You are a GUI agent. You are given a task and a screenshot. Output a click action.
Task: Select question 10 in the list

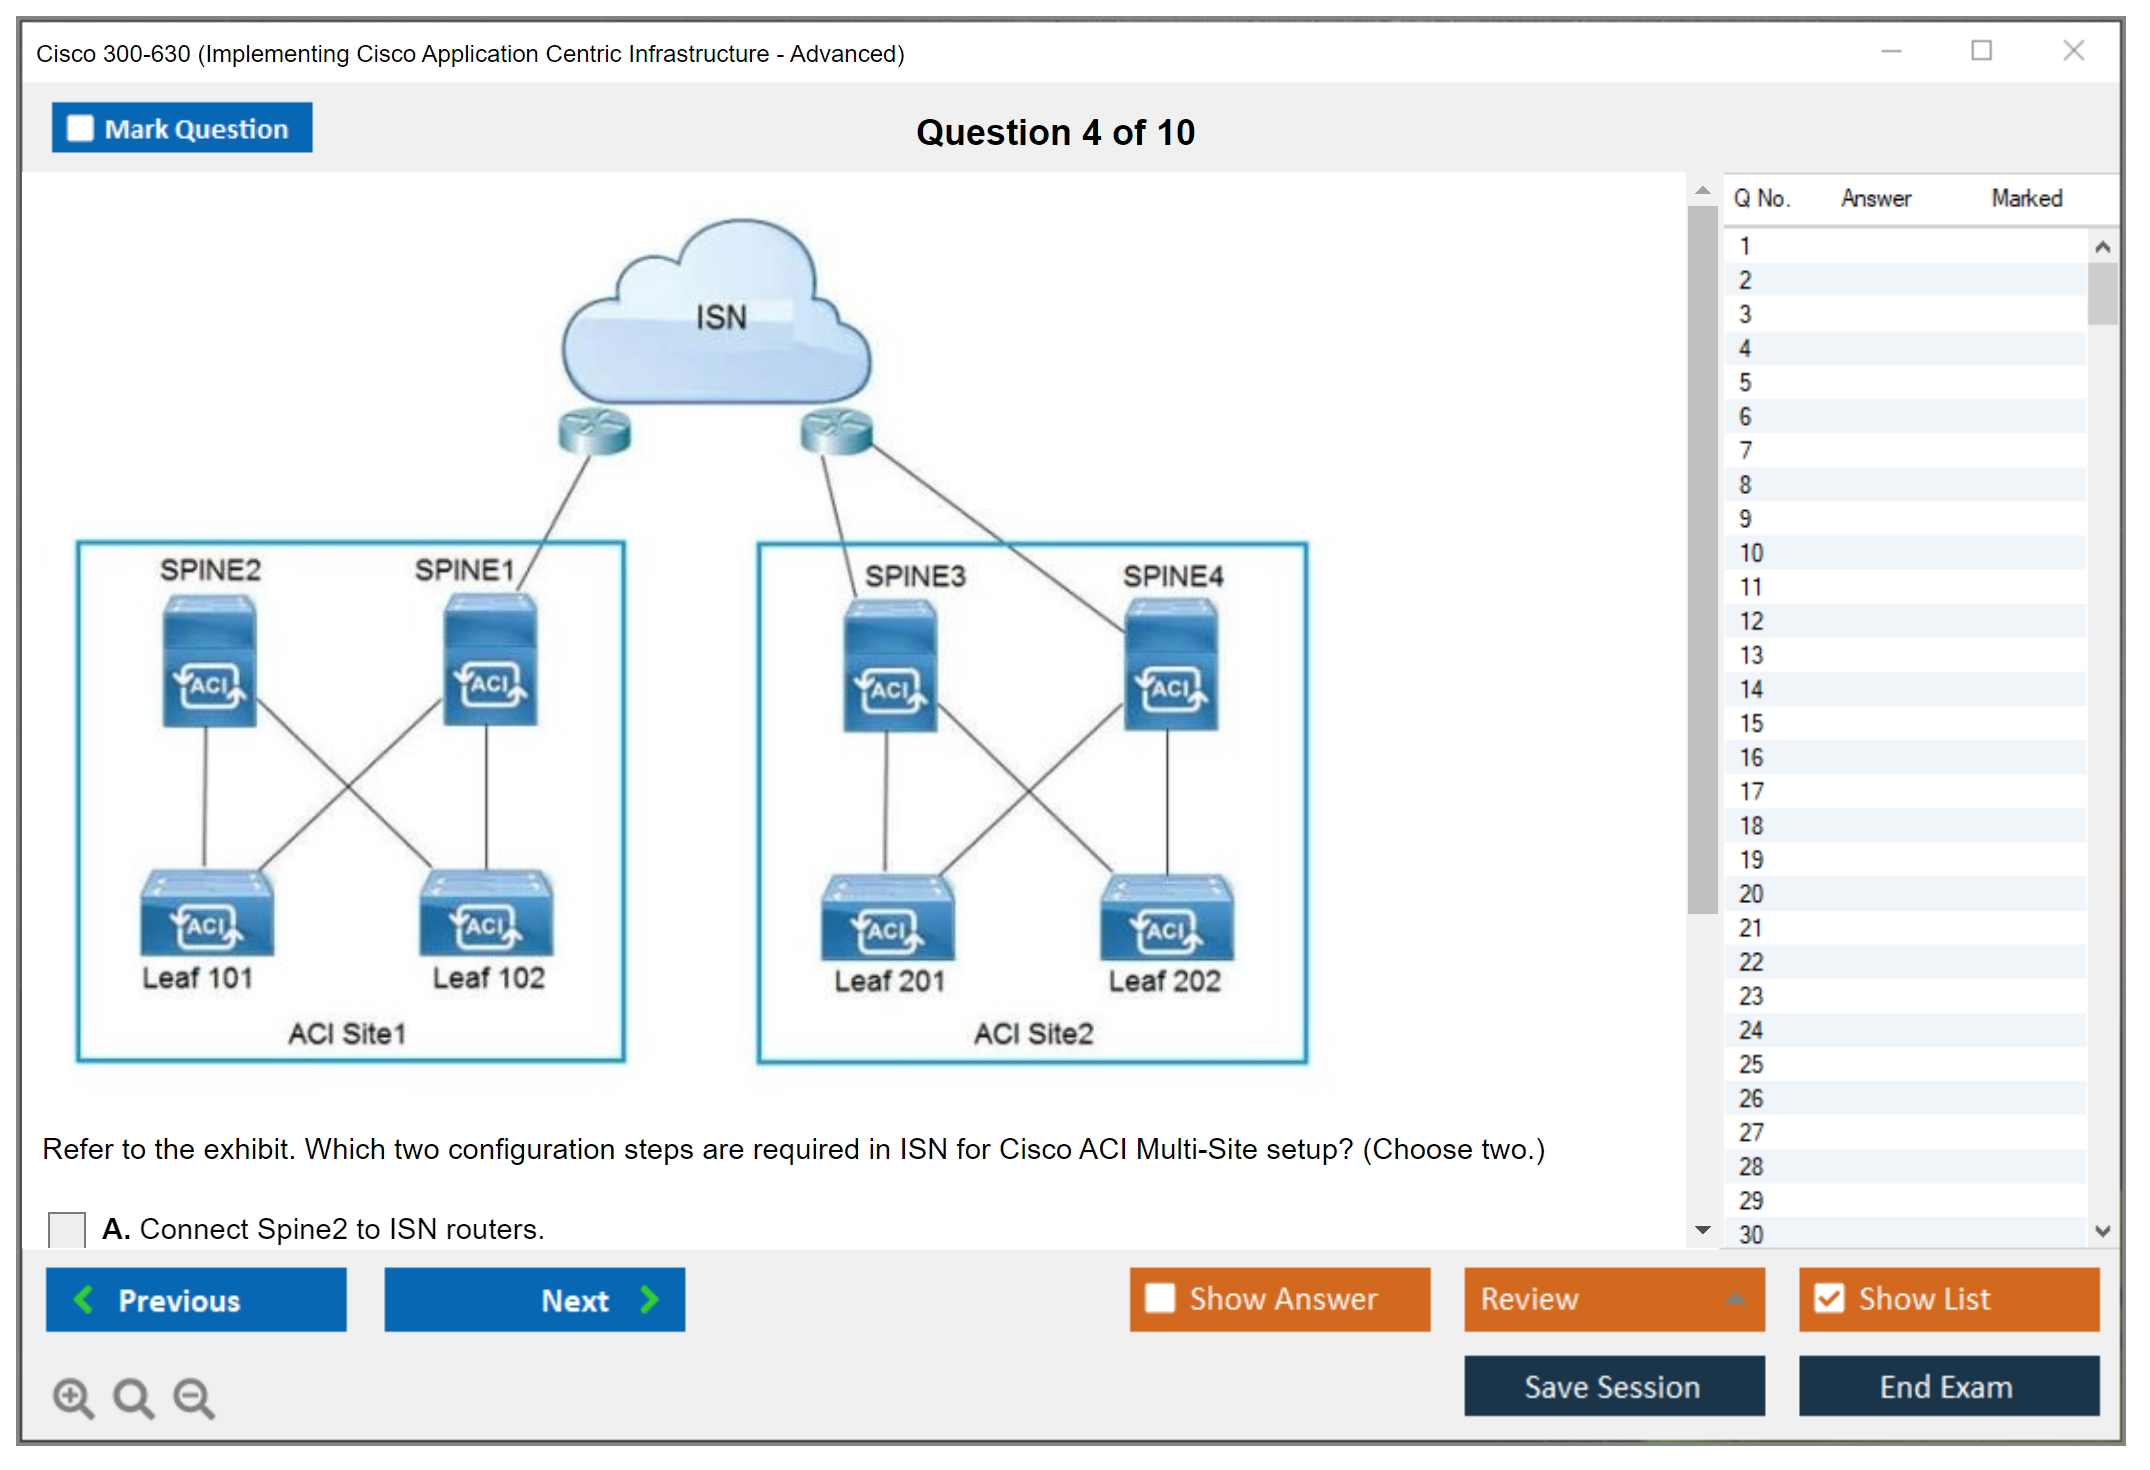1751,553
